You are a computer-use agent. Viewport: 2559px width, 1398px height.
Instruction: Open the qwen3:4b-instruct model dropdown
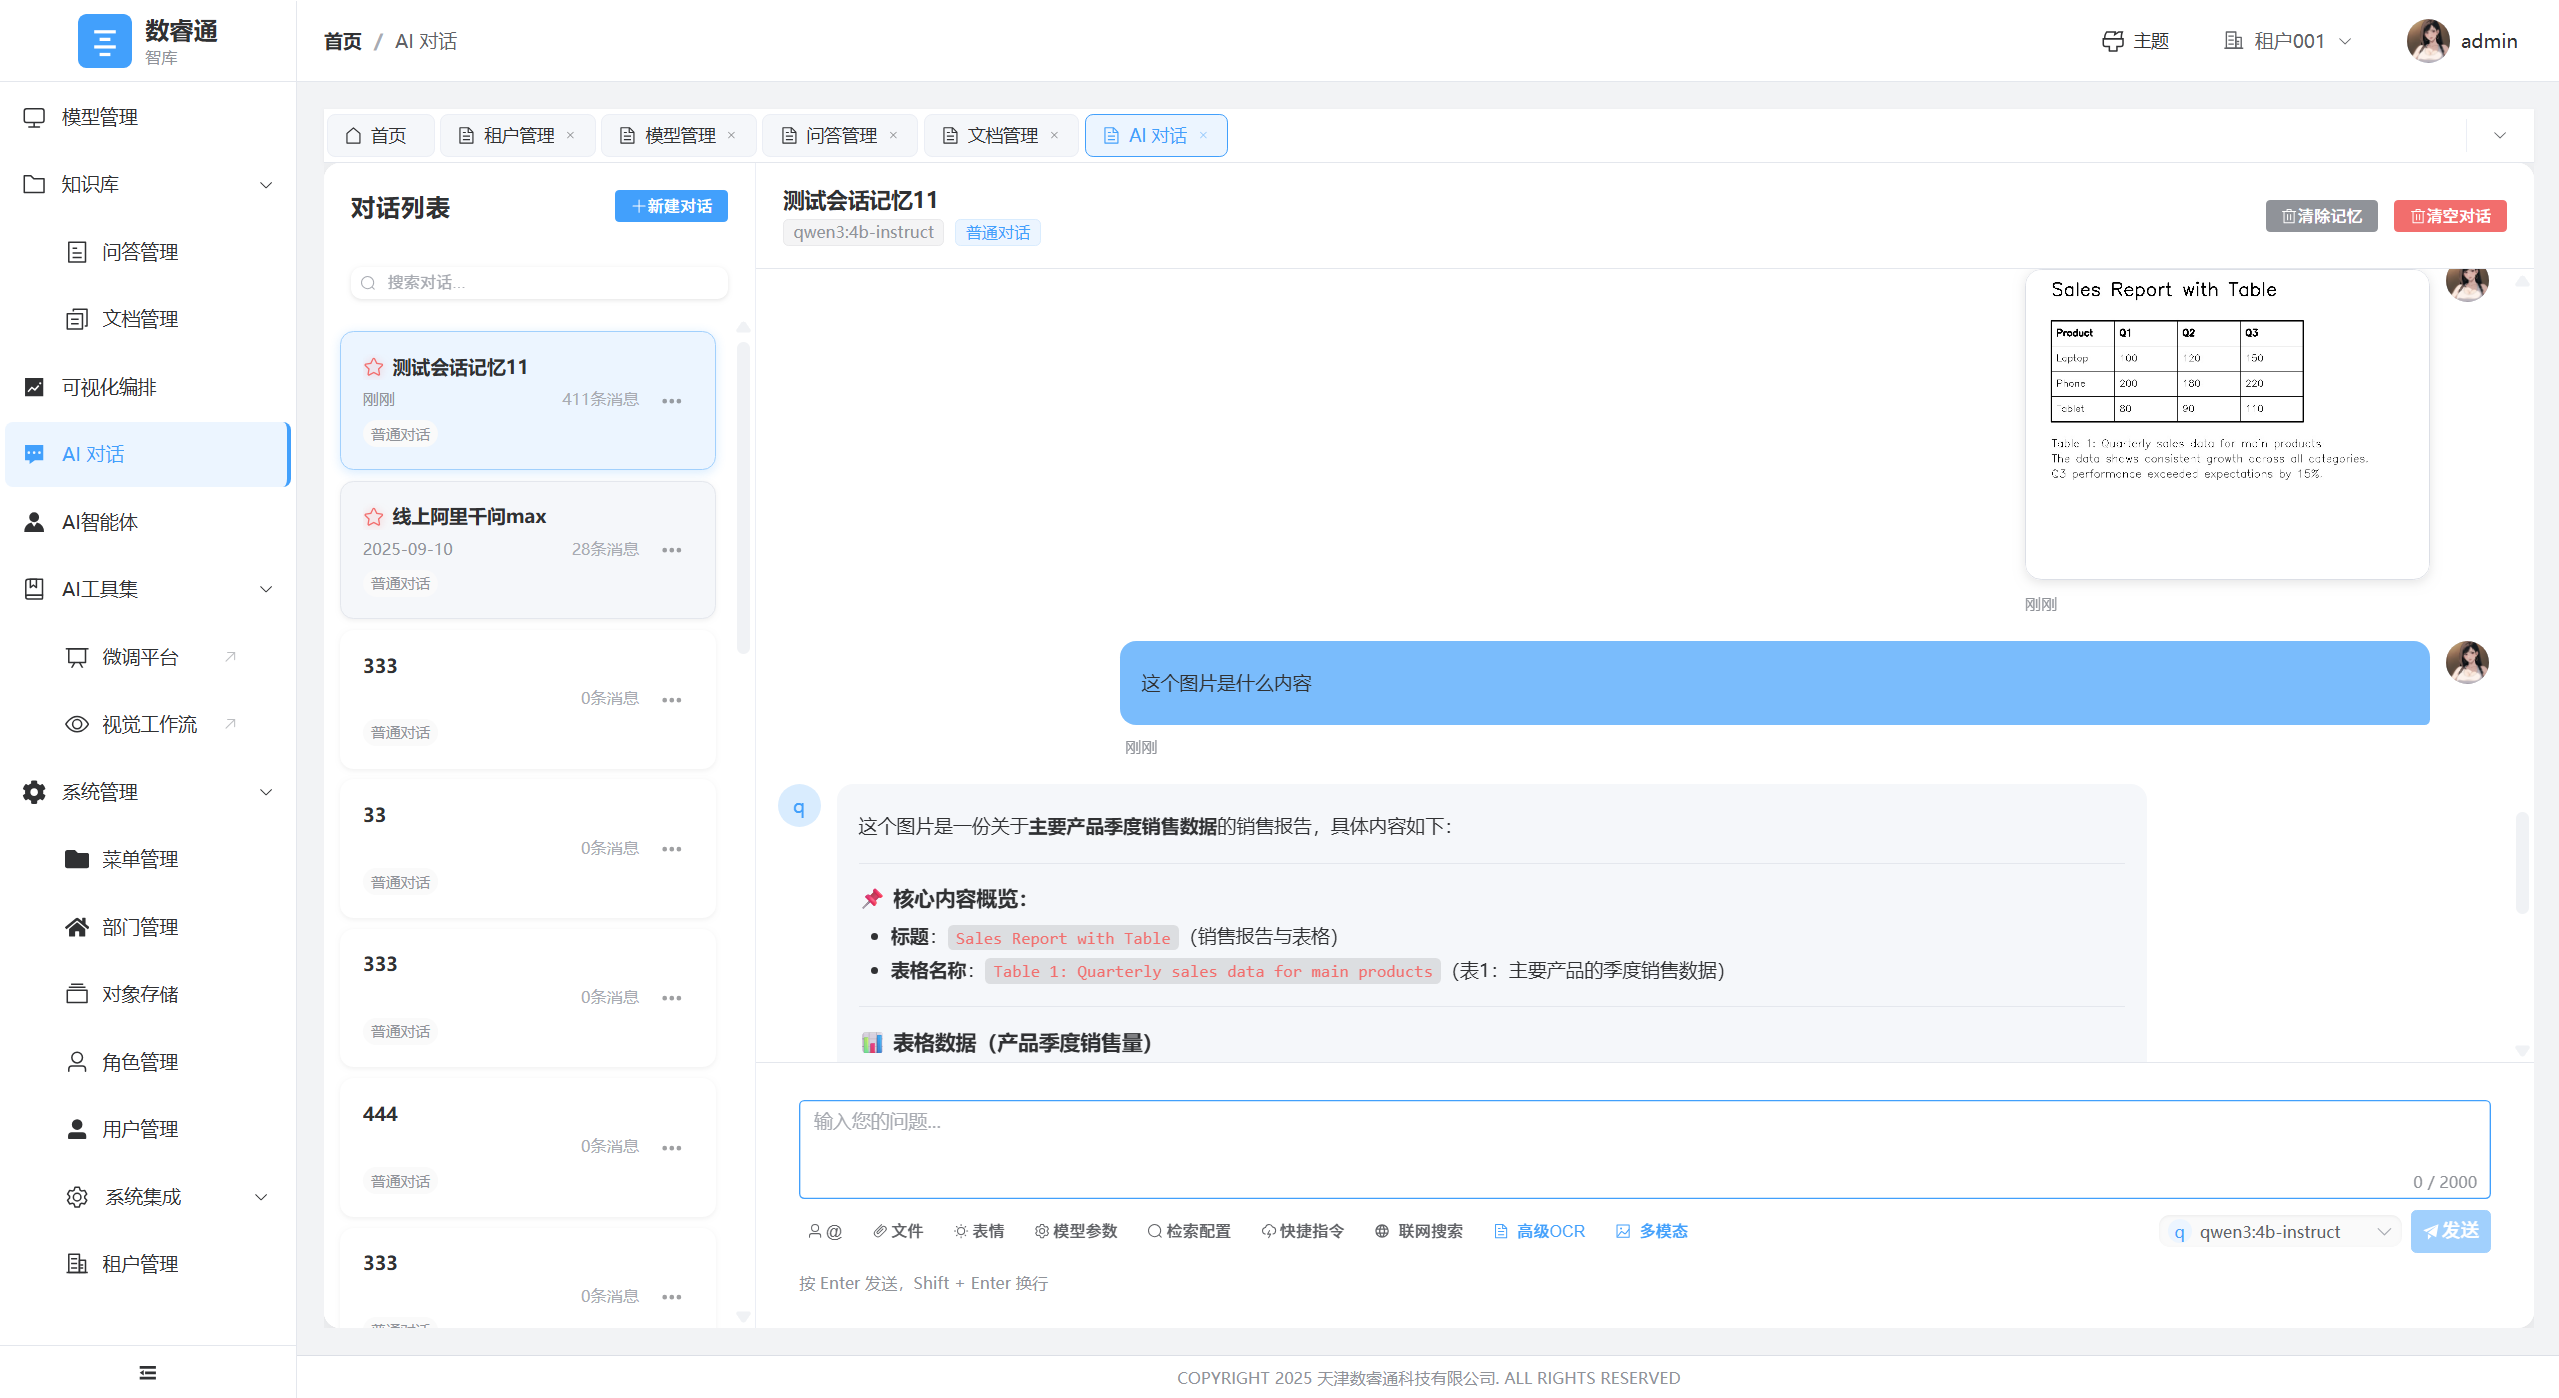[x=2278, y=1231]
